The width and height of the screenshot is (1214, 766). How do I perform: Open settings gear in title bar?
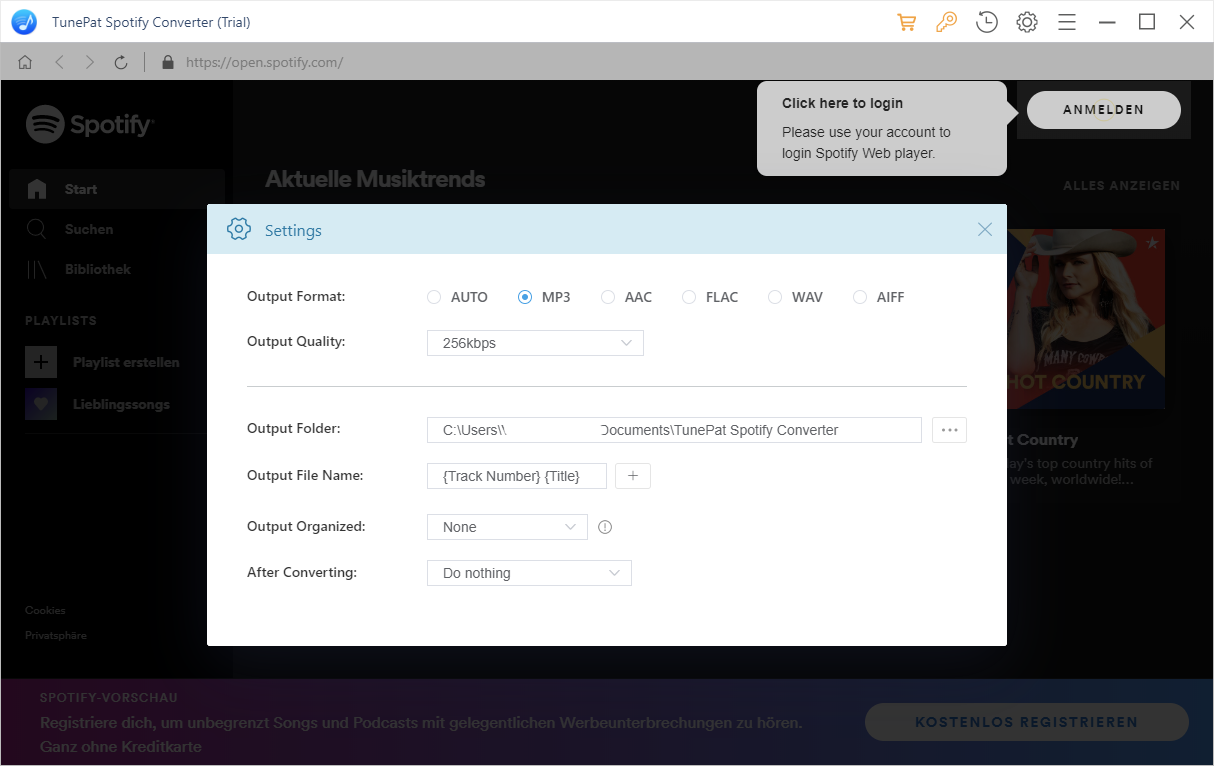[1027, 22]
